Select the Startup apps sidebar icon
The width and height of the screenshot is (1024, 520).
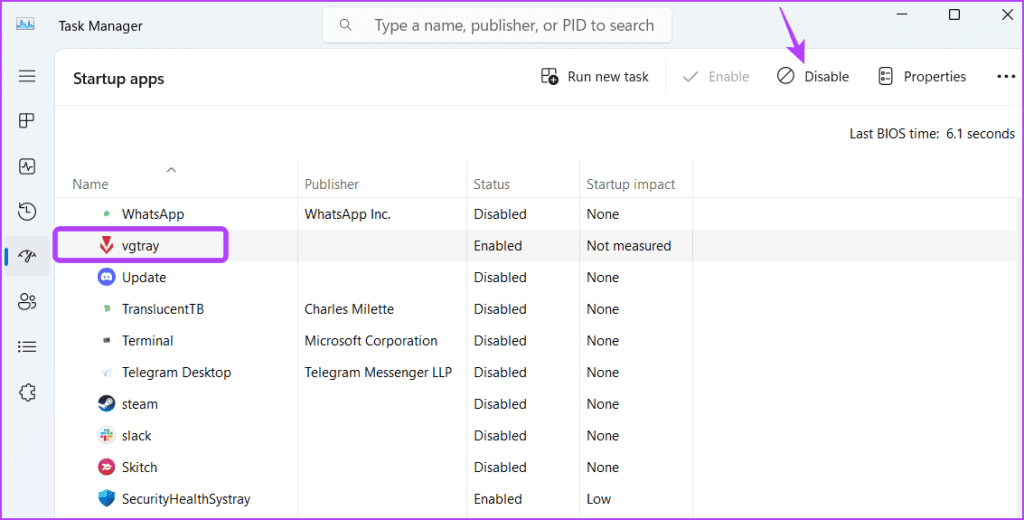(27, 256)
